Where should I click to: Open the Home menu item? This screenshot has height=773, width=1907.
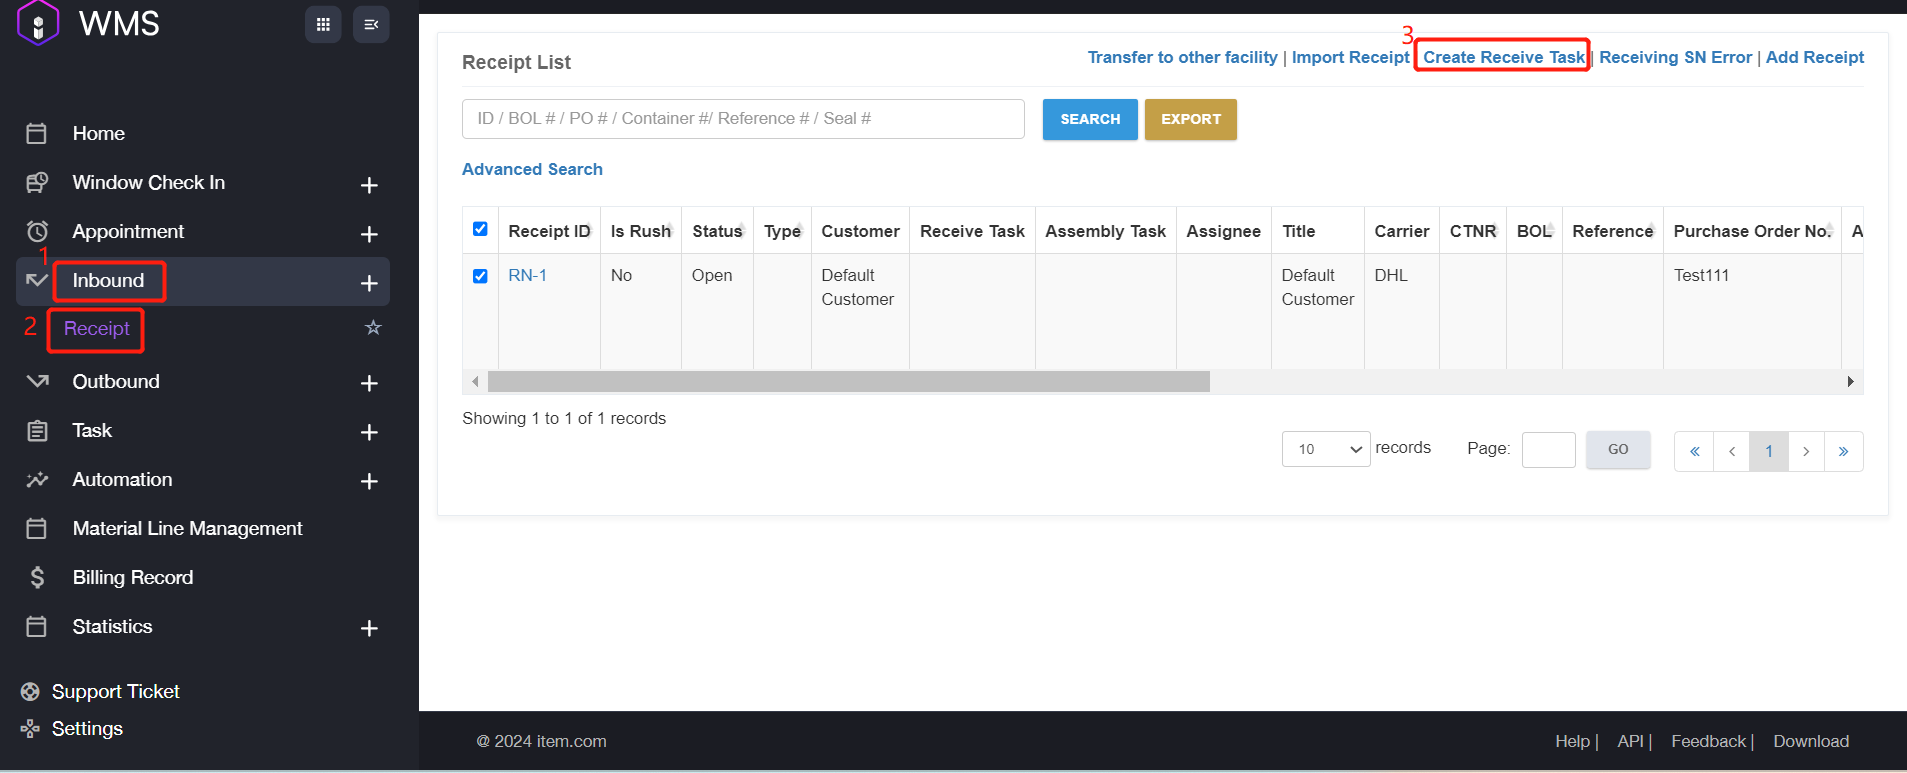(98, 134)
